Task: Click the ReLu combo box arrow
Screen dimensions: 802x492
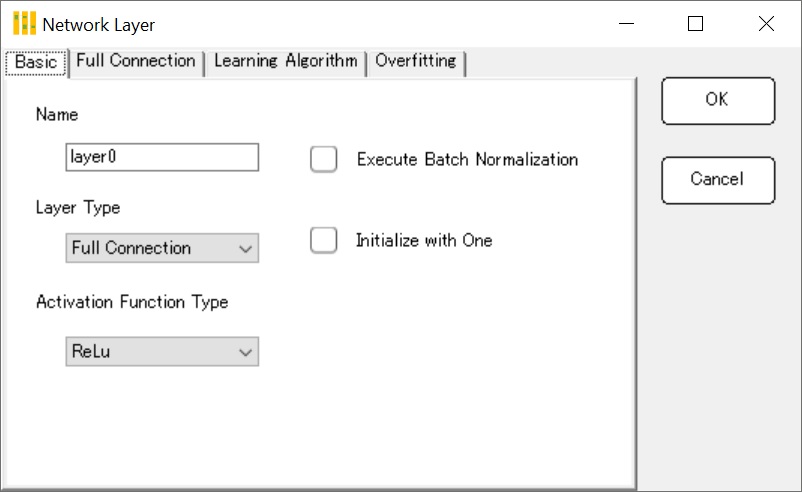Action: [x=246, y=352]
